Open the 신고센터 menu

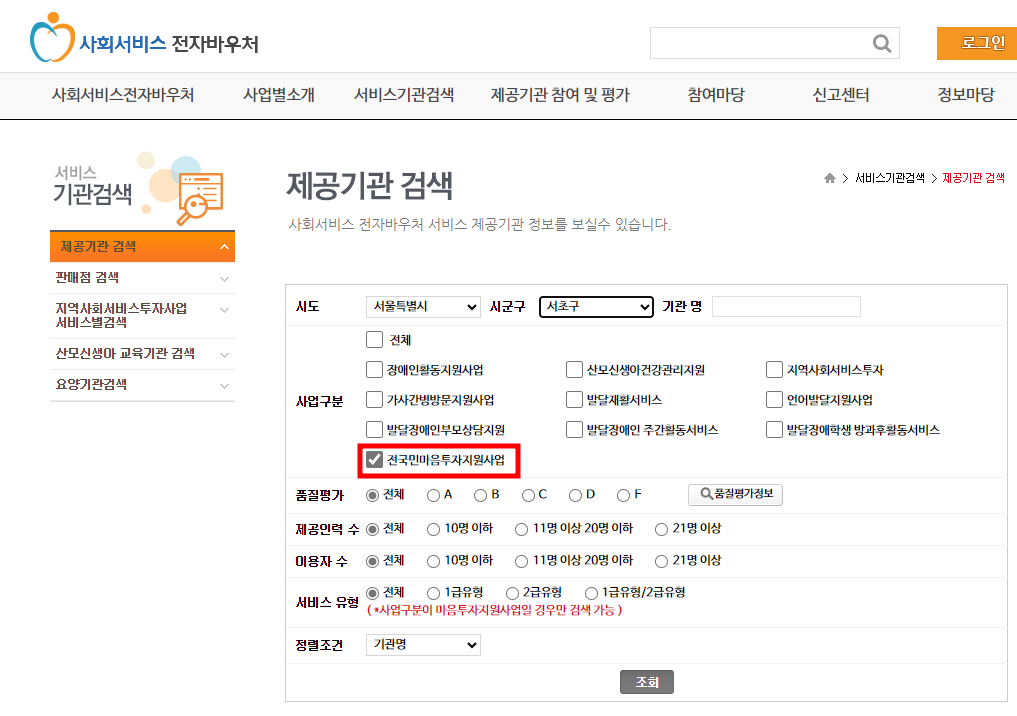pyautogui.click(x=840, y=95)
